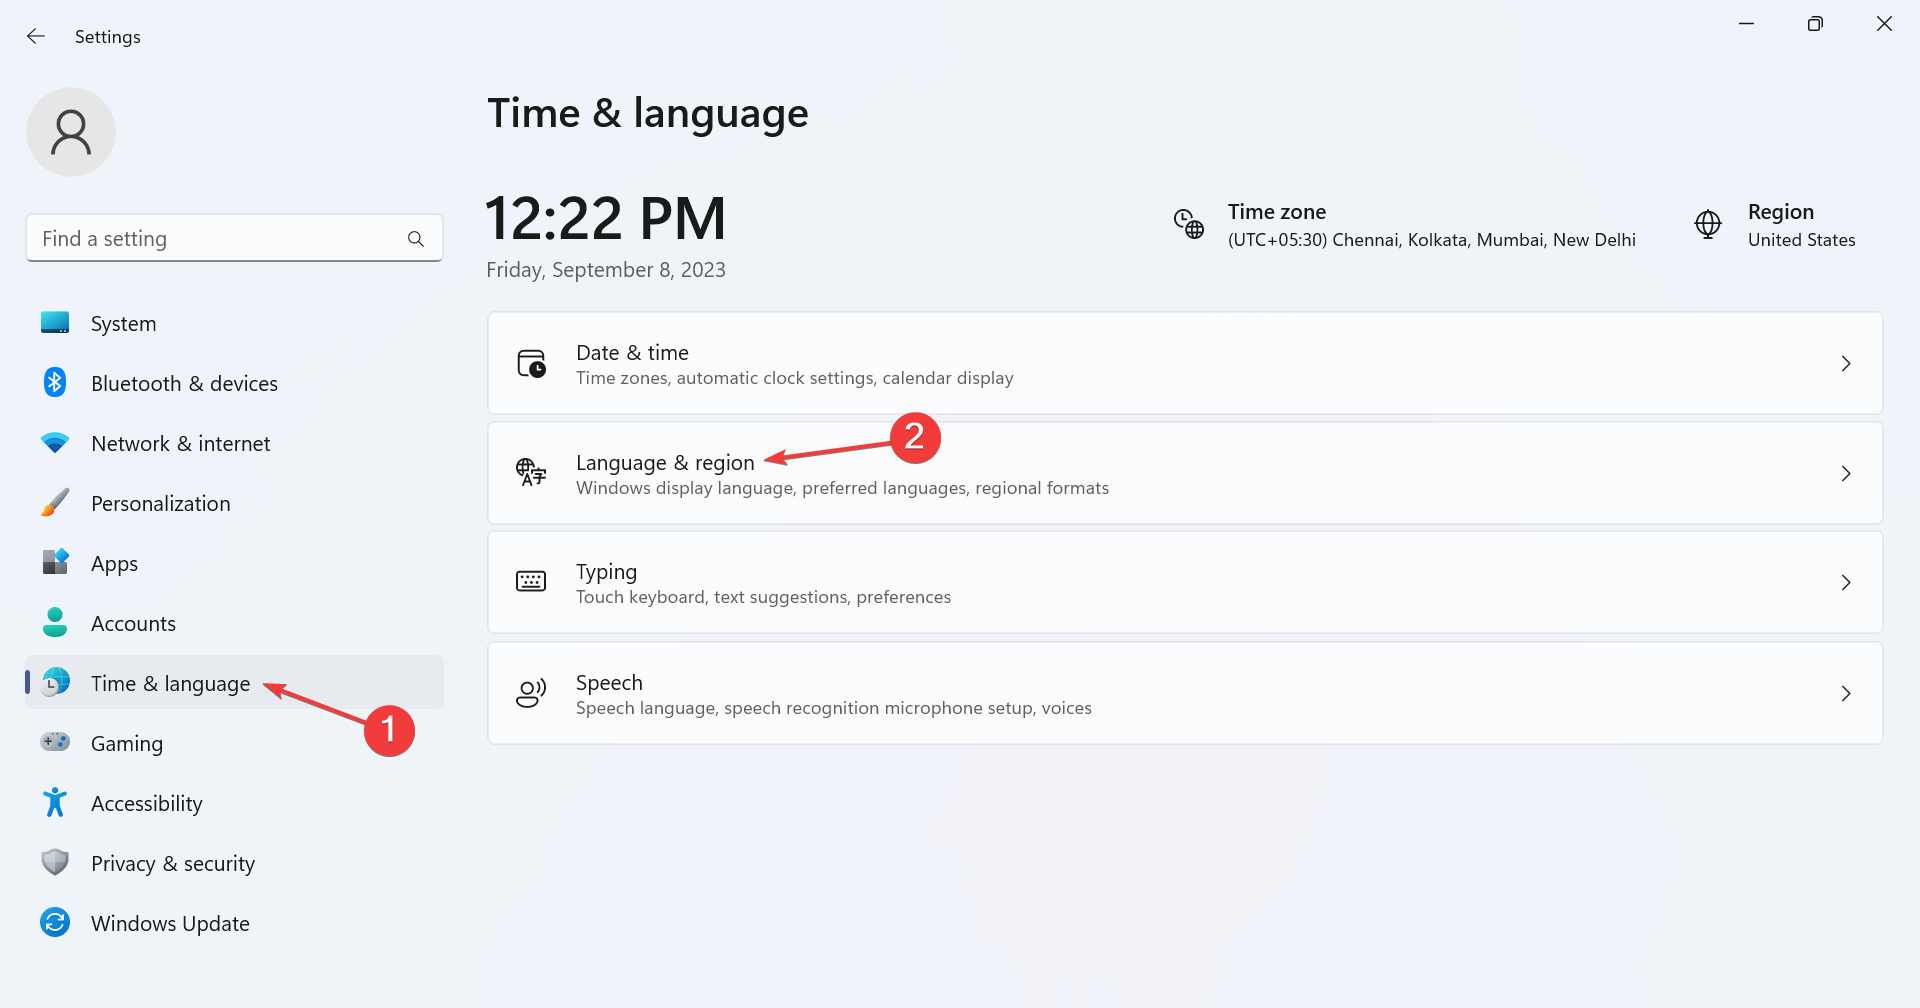Click the Speech voice icon

pos(531,693)
